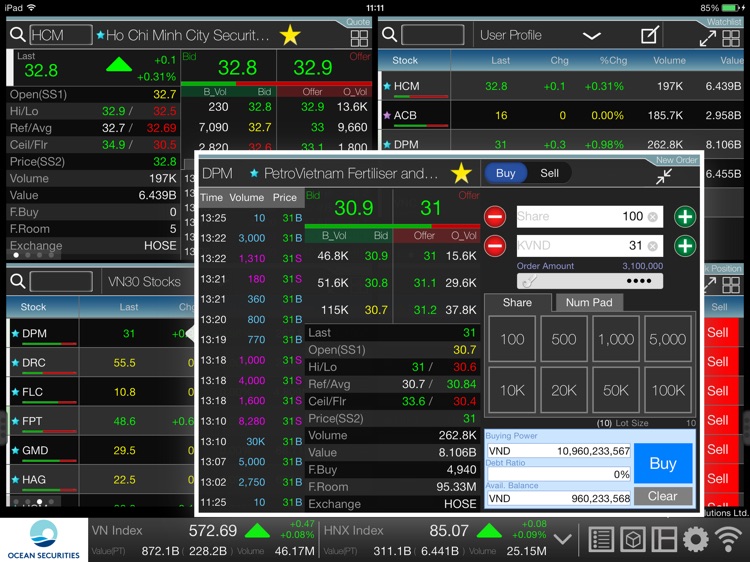Tap the search icon in the Watchlist panel

click(x=390, y=34)
